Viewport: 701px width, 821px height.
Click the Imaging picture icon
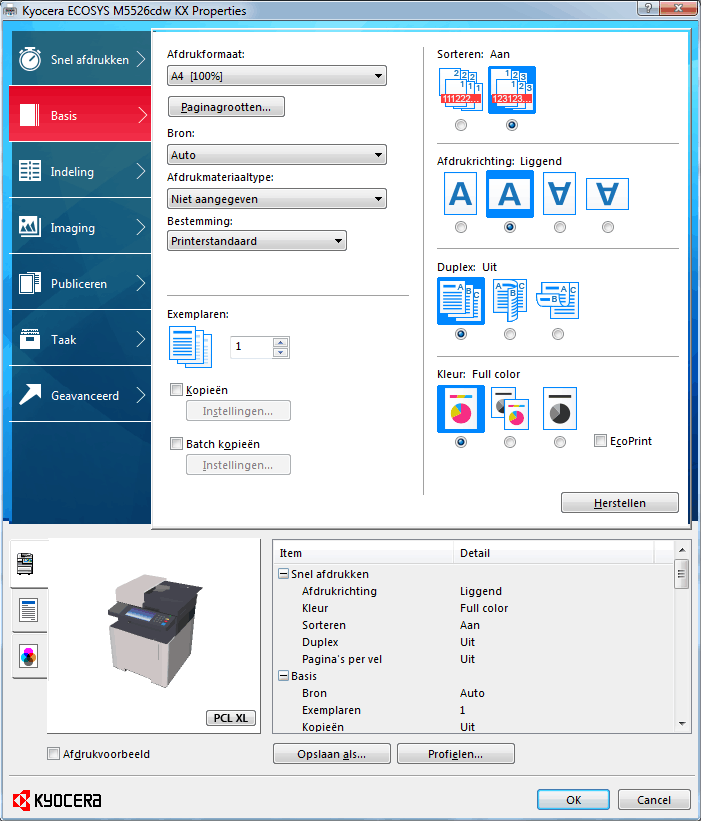tap(30, 227)
